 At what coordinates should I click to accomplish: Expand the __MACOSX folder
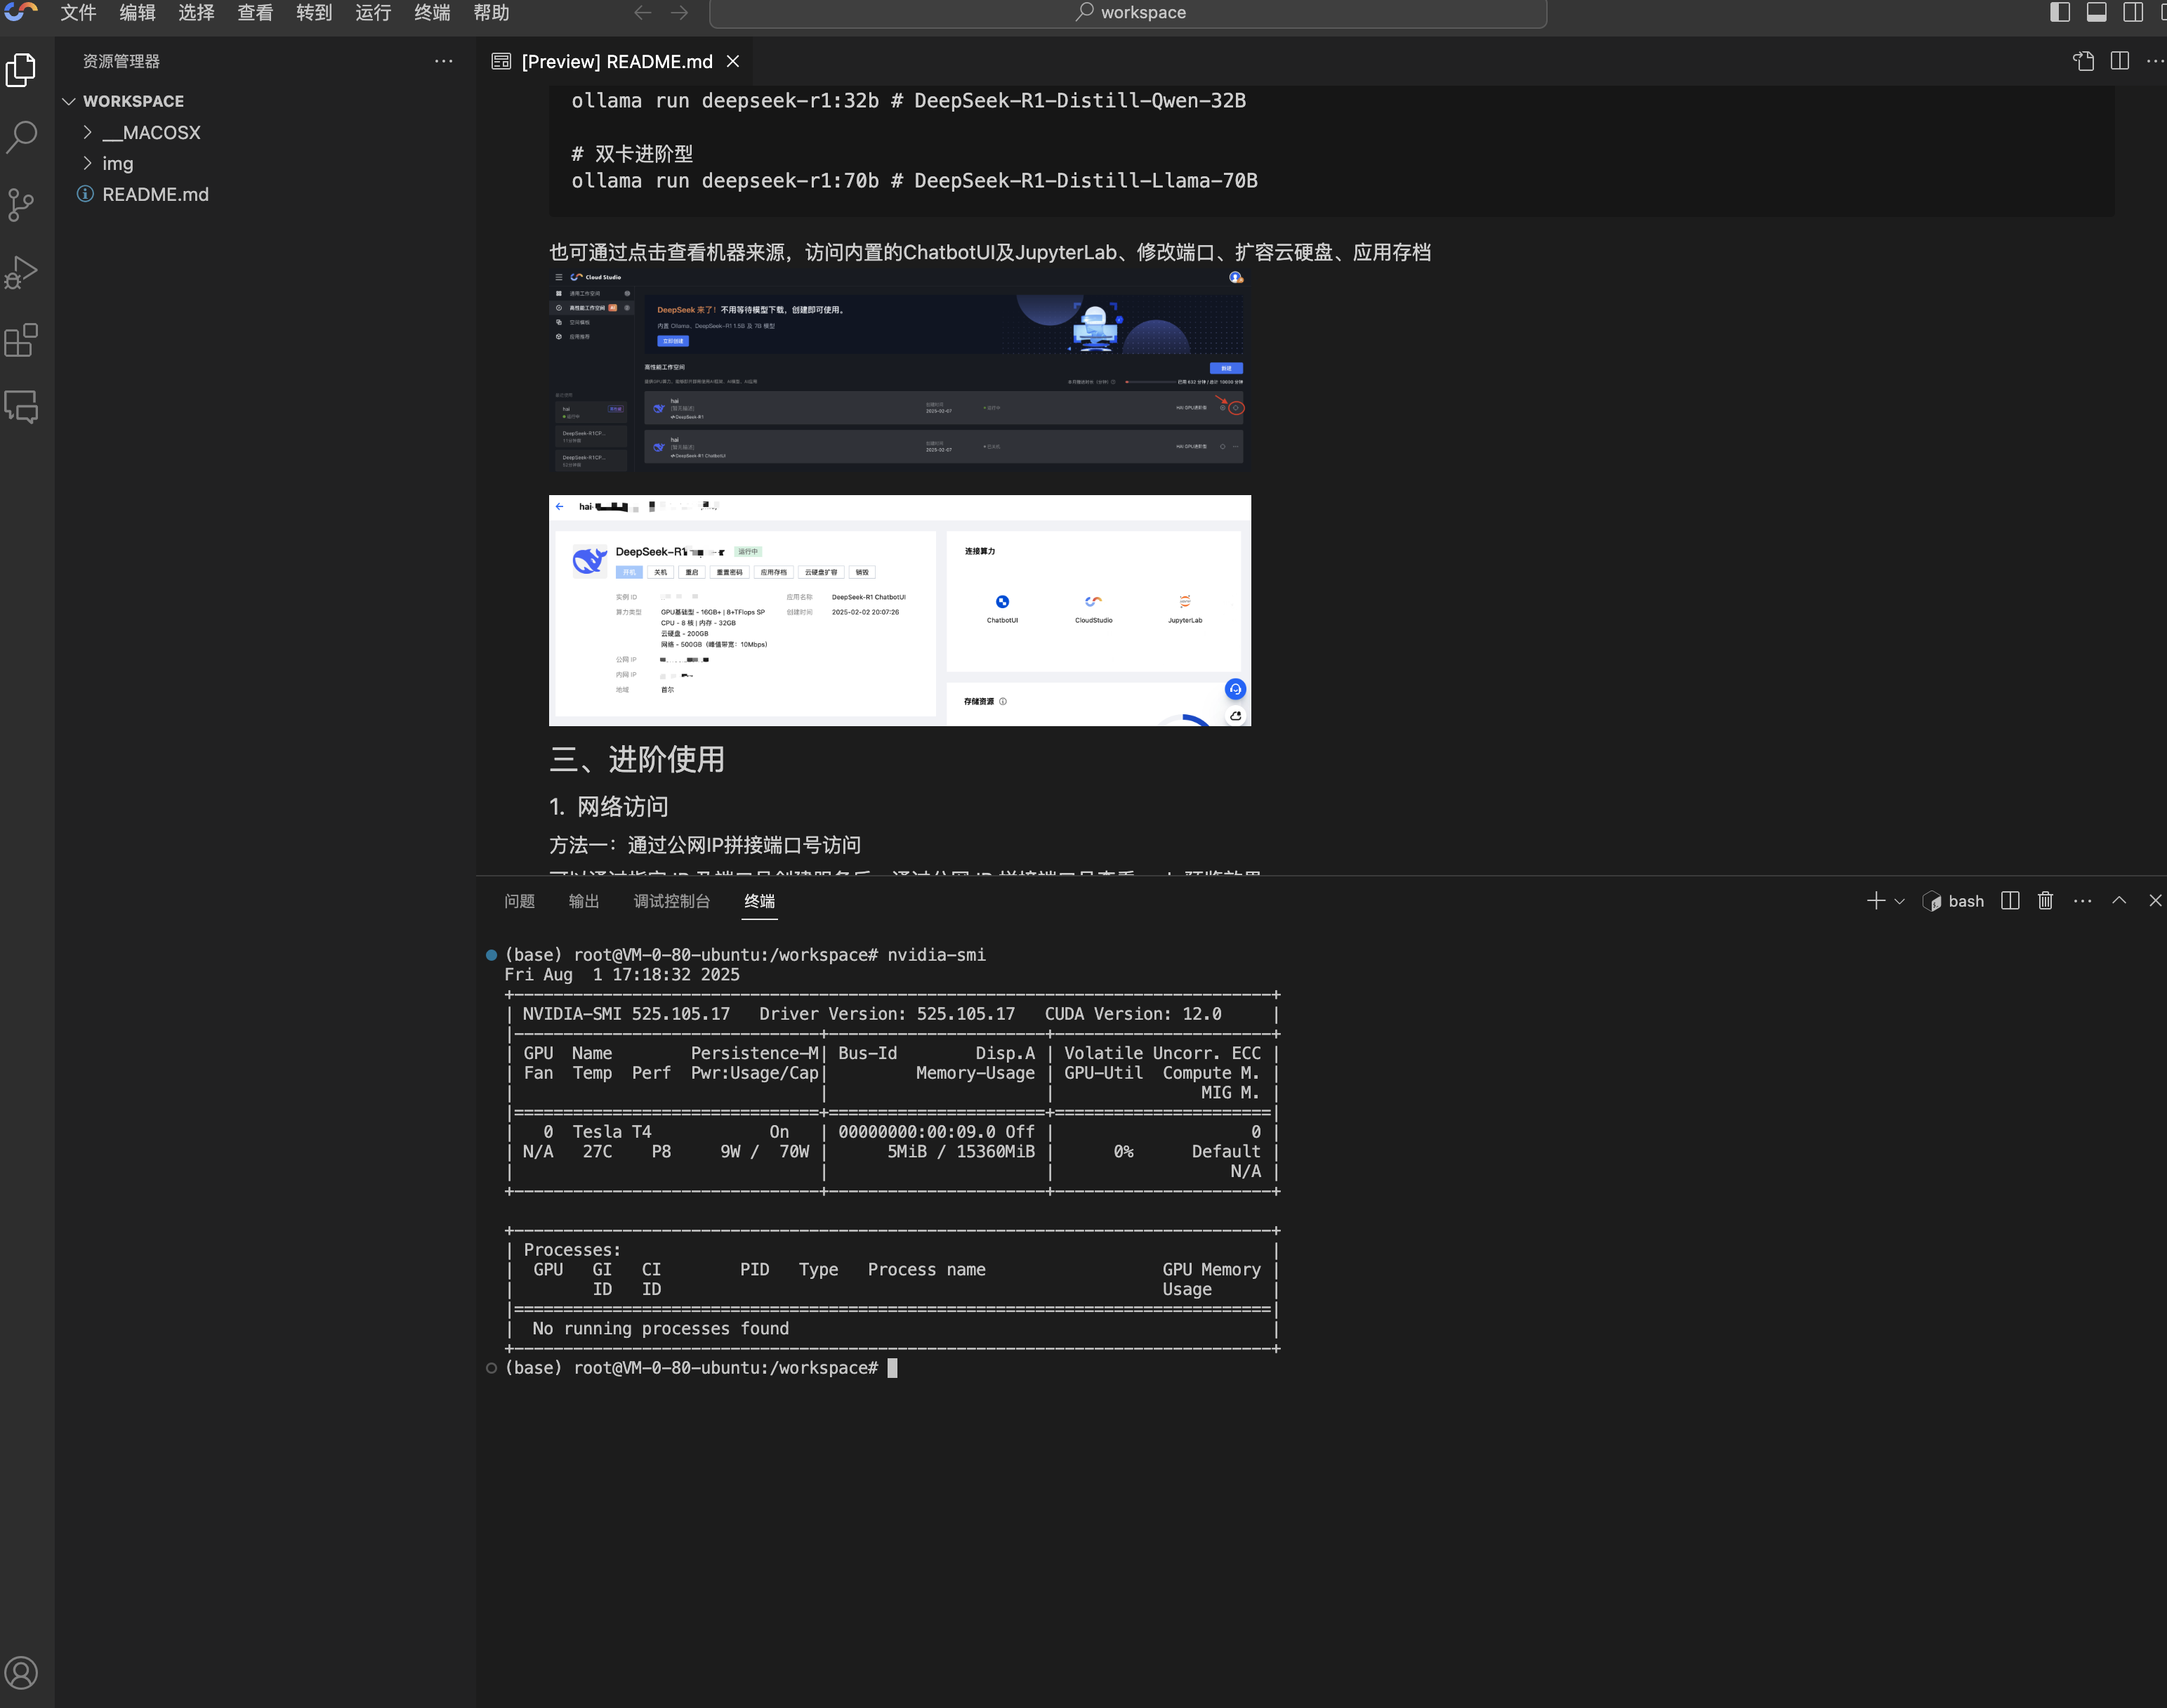[x=151, y=132]
